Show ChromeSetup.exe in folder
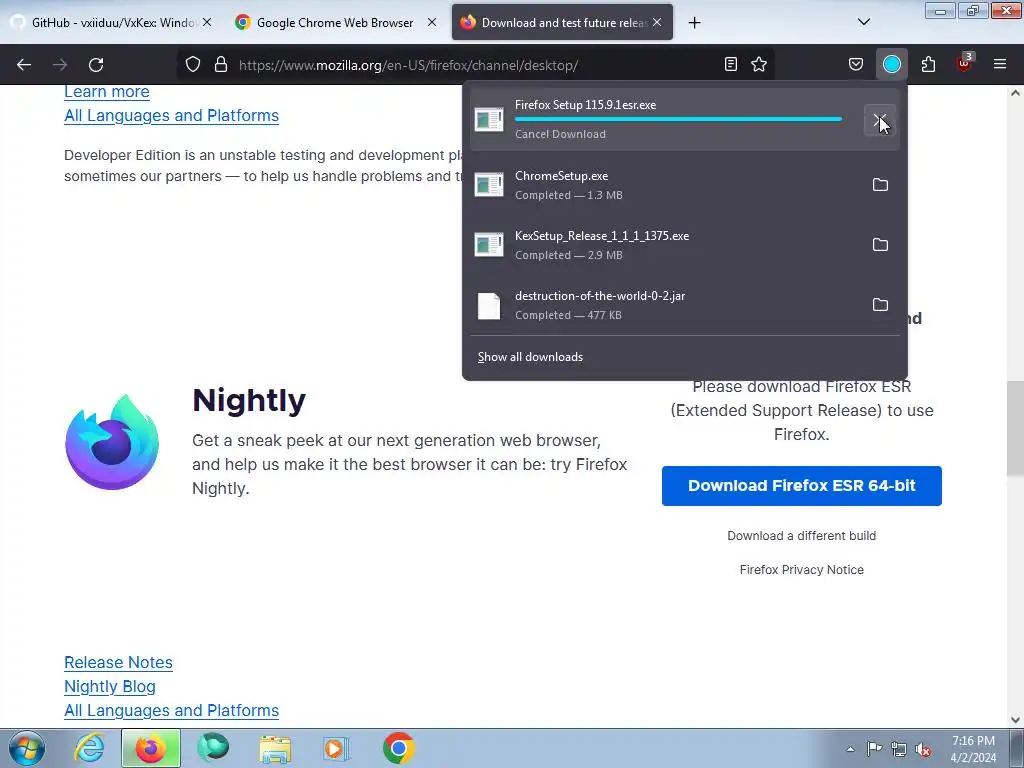1024x768 pixels. (880, 185)
